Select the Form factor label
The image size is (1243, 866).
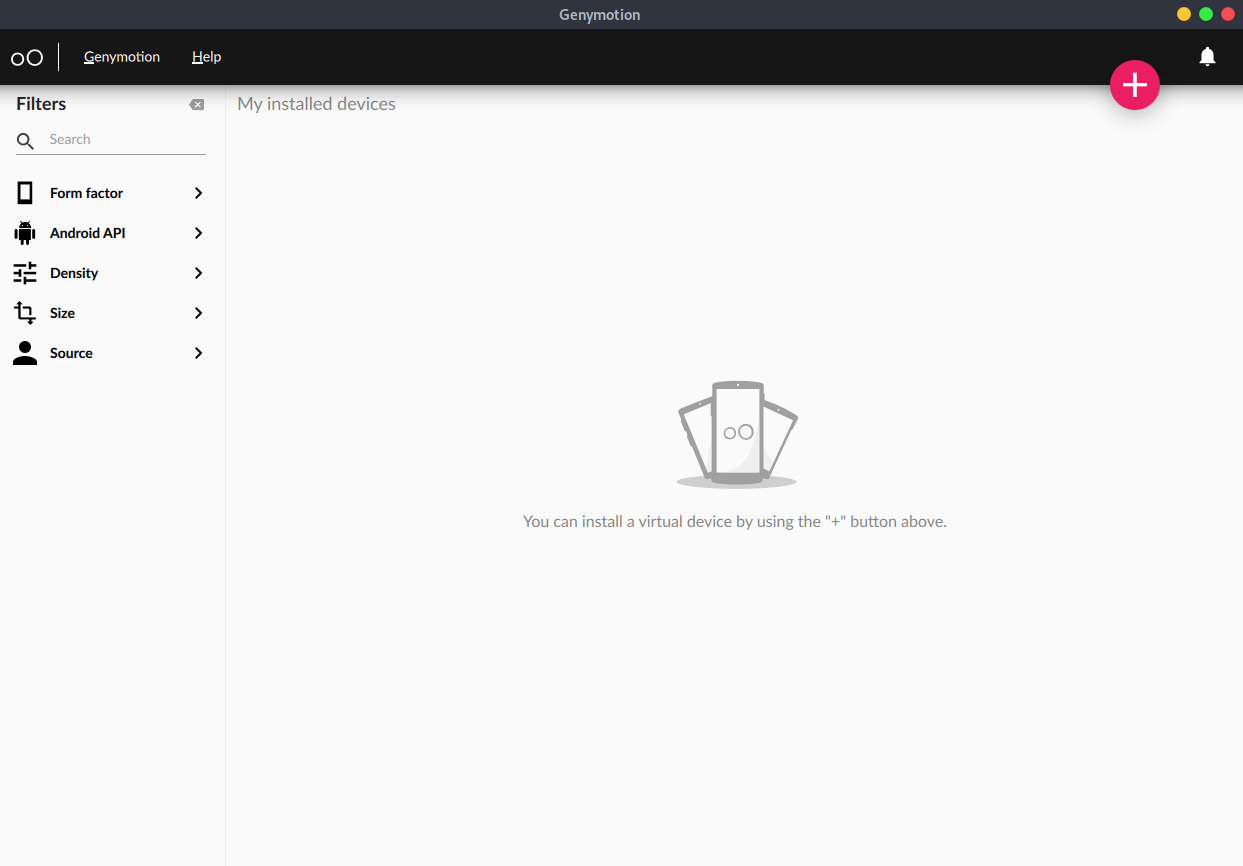[86, 193]
